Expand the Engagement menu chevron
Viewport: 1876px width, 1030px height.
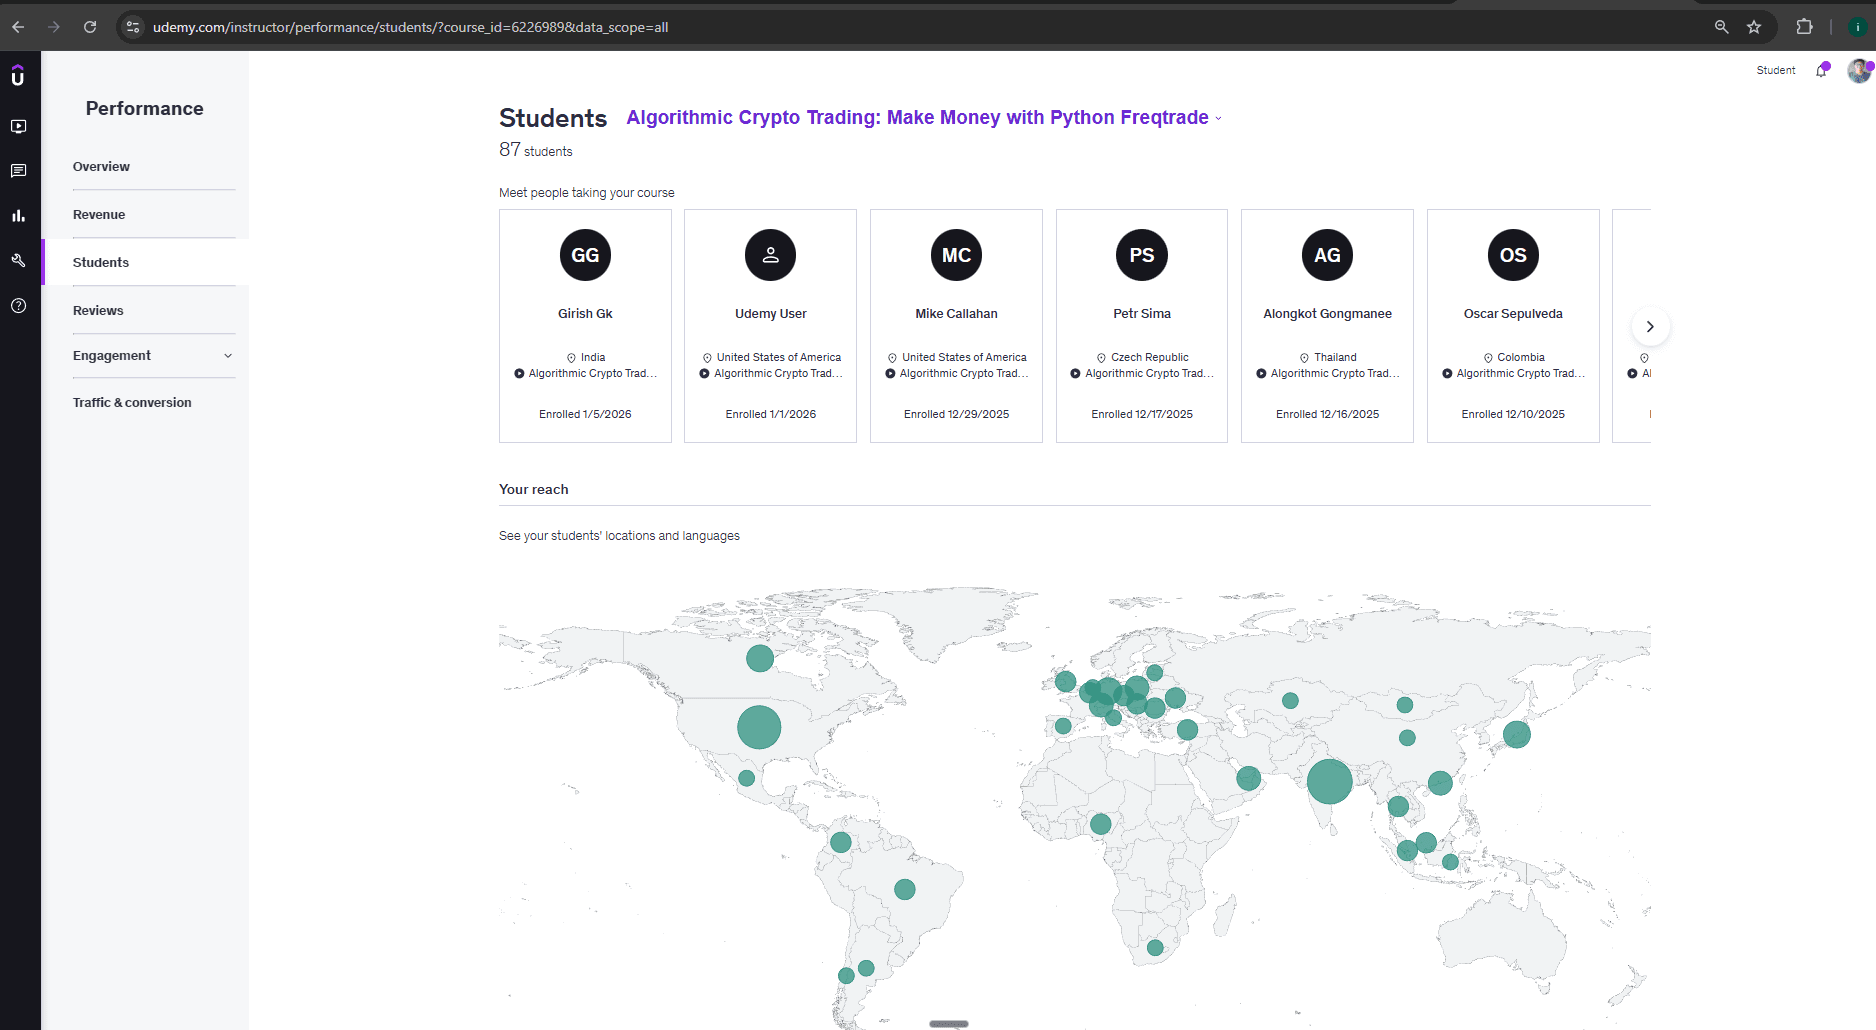(x=228, y=356)
